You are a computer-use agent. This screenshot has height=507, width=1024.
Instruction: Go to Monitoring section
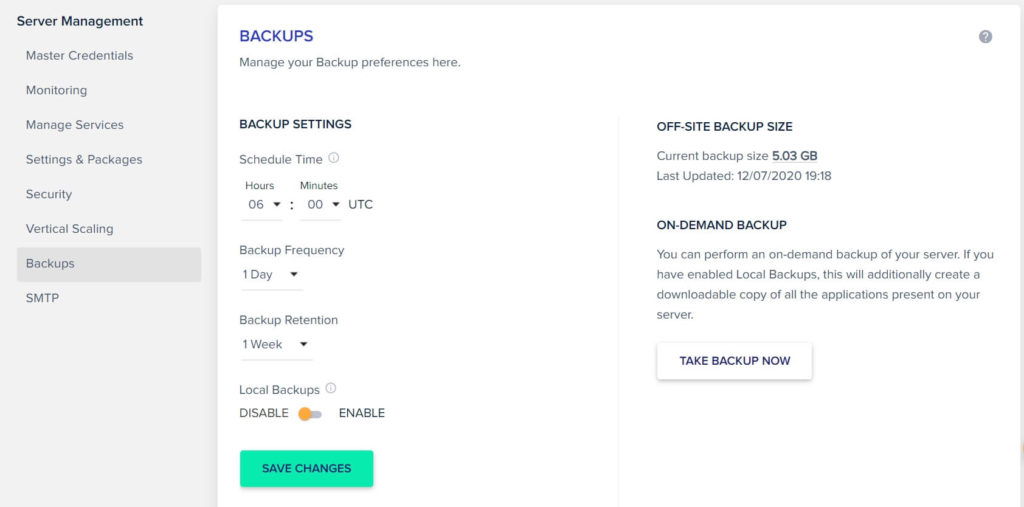click(x=56, y=90)
